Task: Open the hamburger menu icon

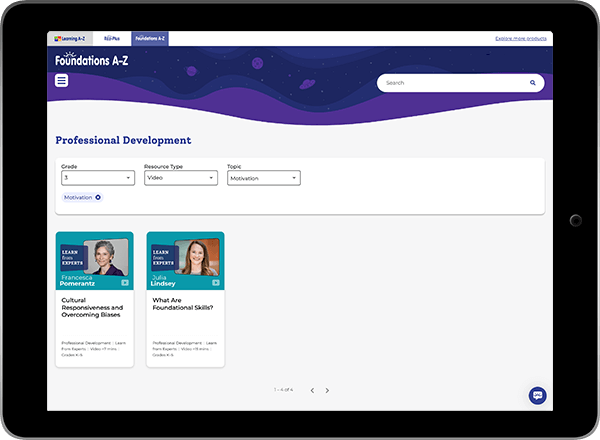Action: coord(62,80)
